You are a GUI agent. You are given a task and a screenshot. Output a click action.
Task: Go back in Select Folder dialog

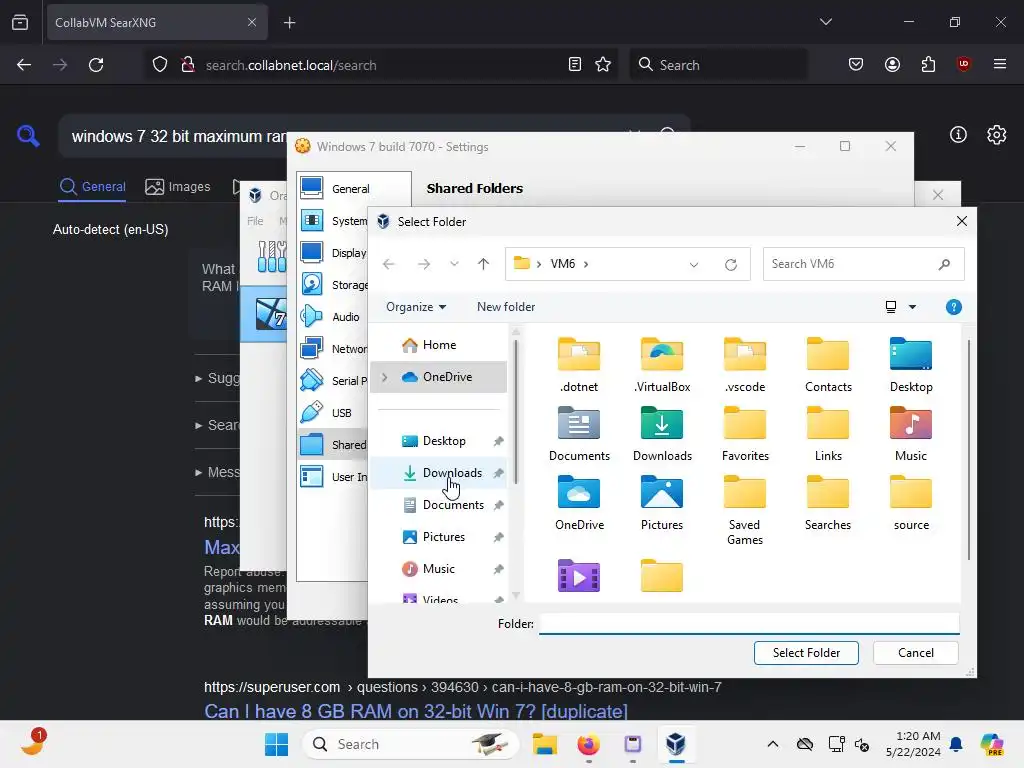(x=389, y=264)
